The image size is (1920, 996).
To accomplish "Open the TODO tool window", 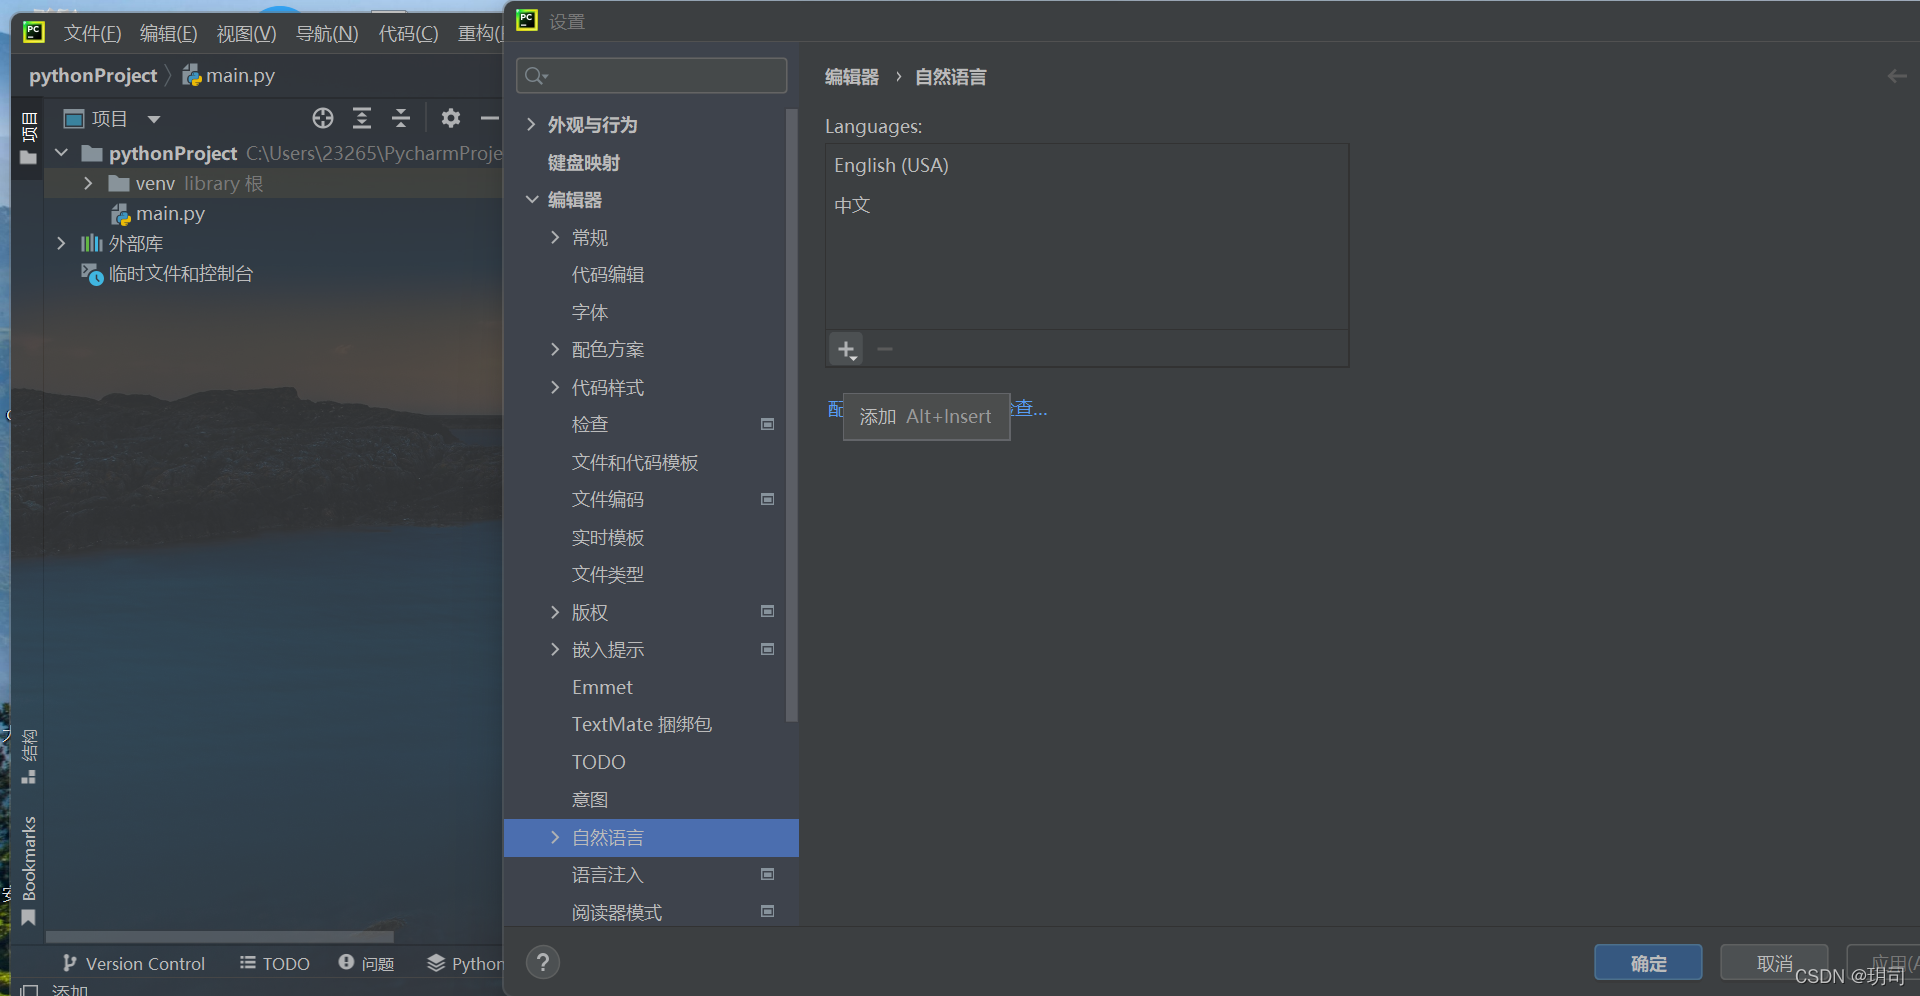I will click(x=274, y=963).
